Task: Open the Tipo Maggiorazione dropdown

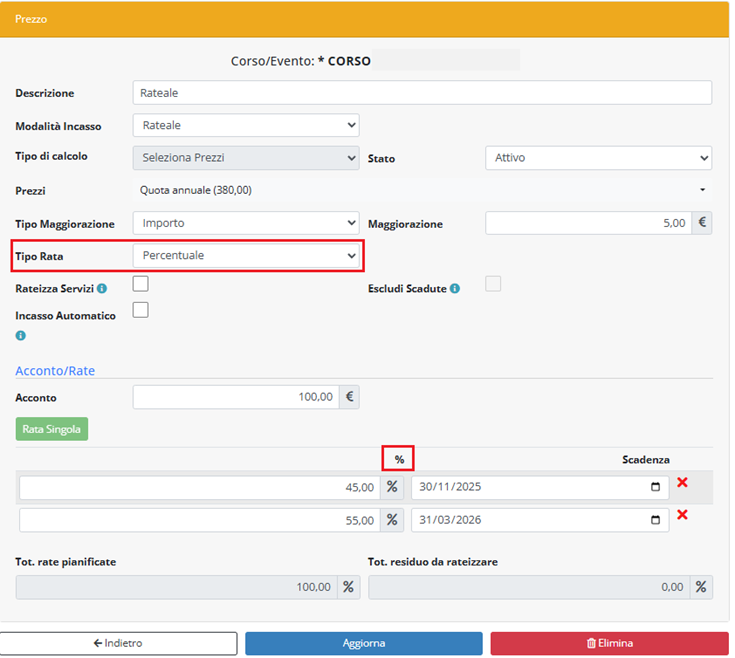Action: click(x=246, y=223)
